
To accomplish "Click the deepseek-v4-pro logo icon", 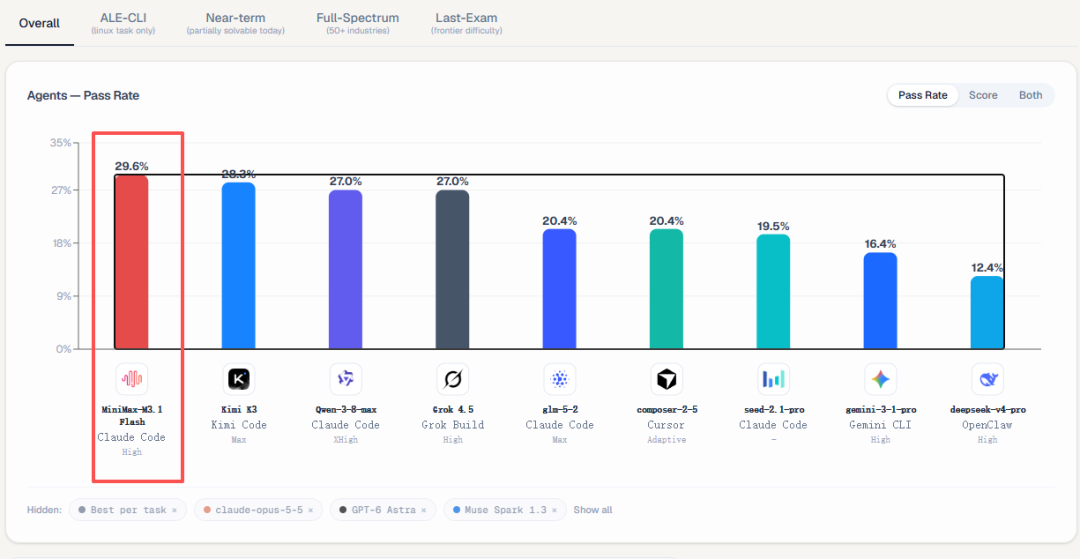I will (988, 379).
